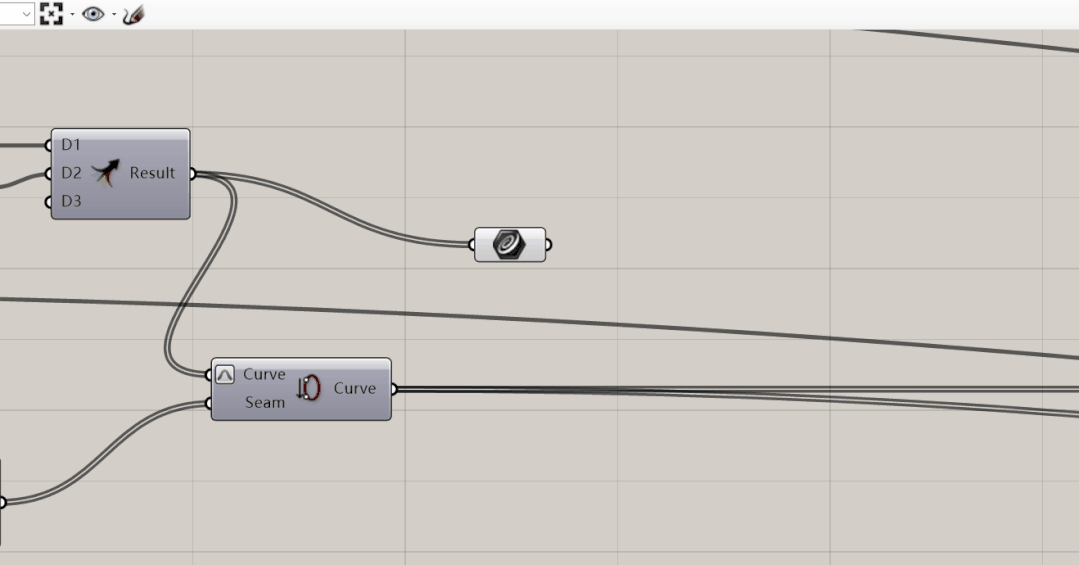Click the hexagon parameter's input grip

[472, 244]
